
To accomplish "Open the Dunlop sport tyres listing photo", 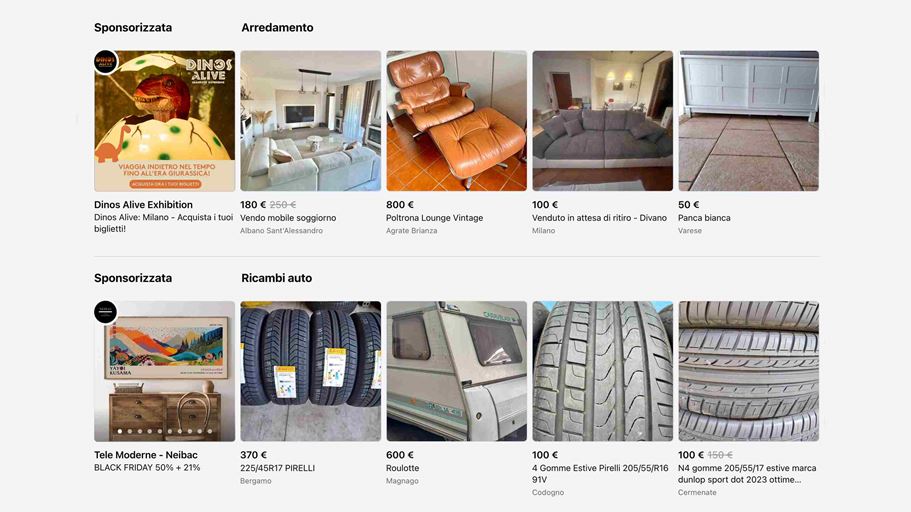I will (748, 371).
